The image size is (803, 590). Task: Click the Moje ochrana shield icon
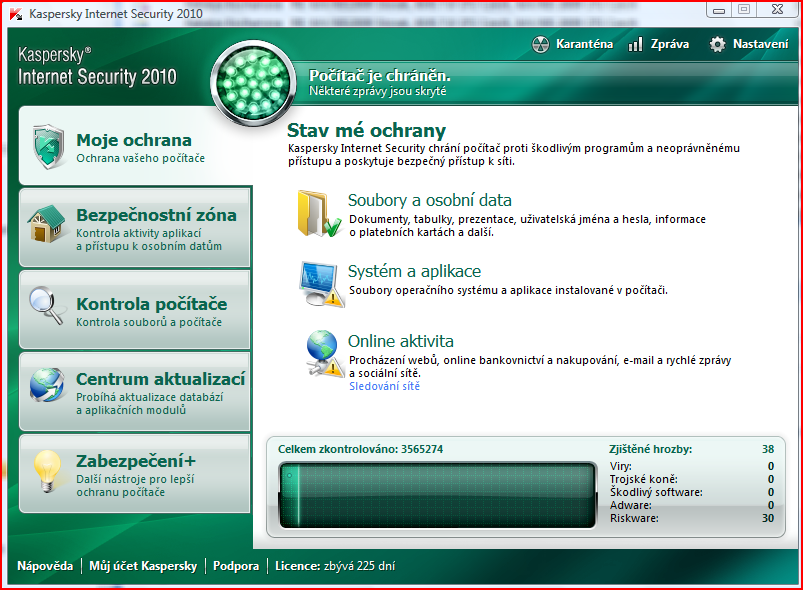point(48,147)
